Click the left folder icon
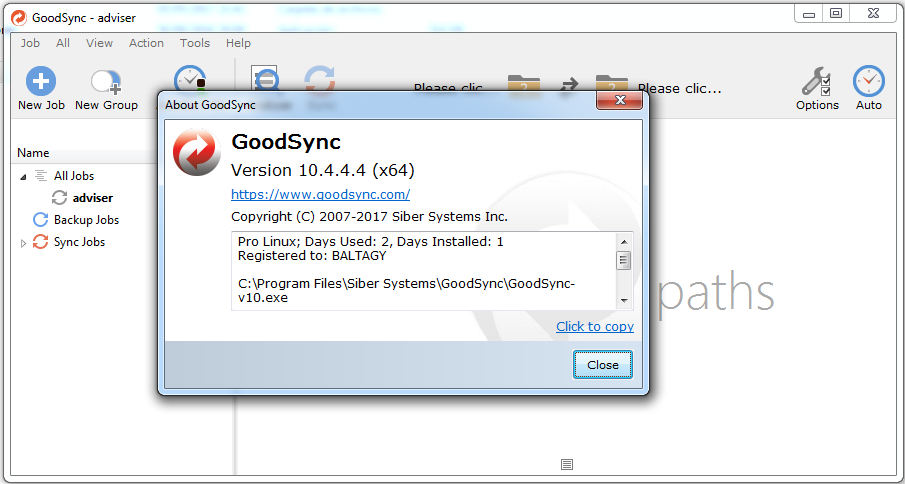905x484 pixels. 523,84
